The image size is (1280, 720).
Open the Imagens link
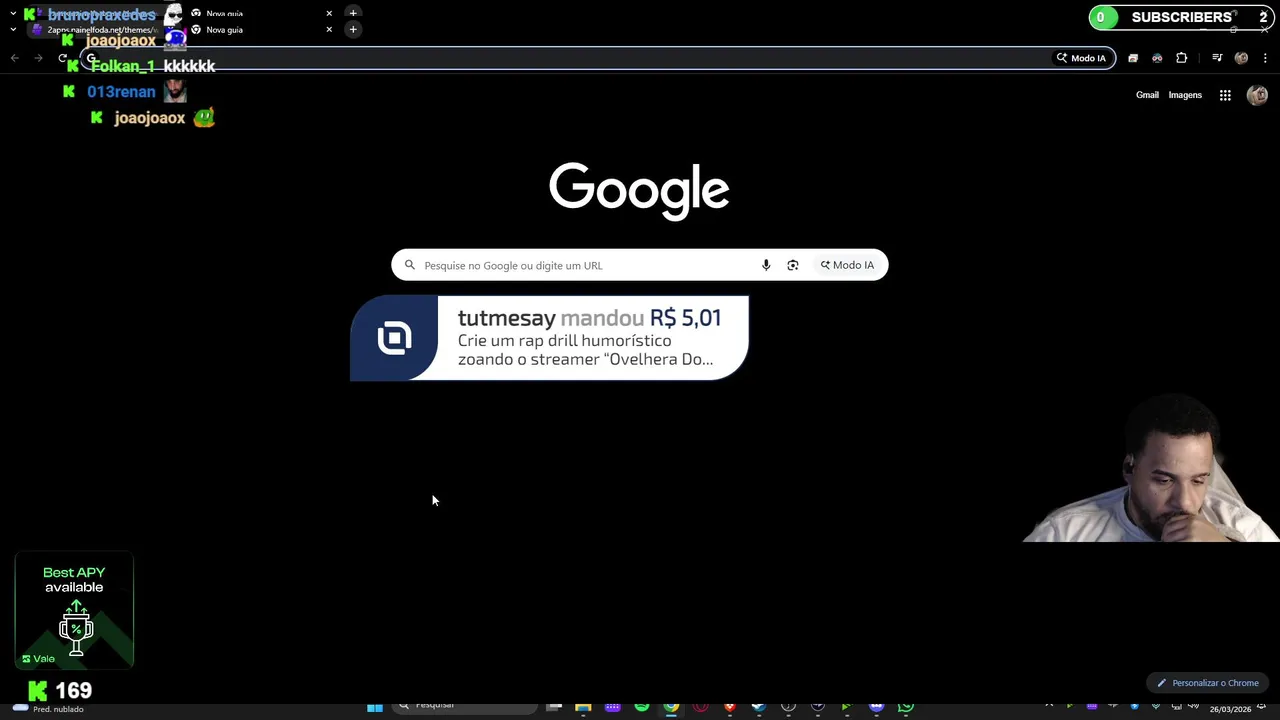pyautogui.click(x=1185, y=95)
